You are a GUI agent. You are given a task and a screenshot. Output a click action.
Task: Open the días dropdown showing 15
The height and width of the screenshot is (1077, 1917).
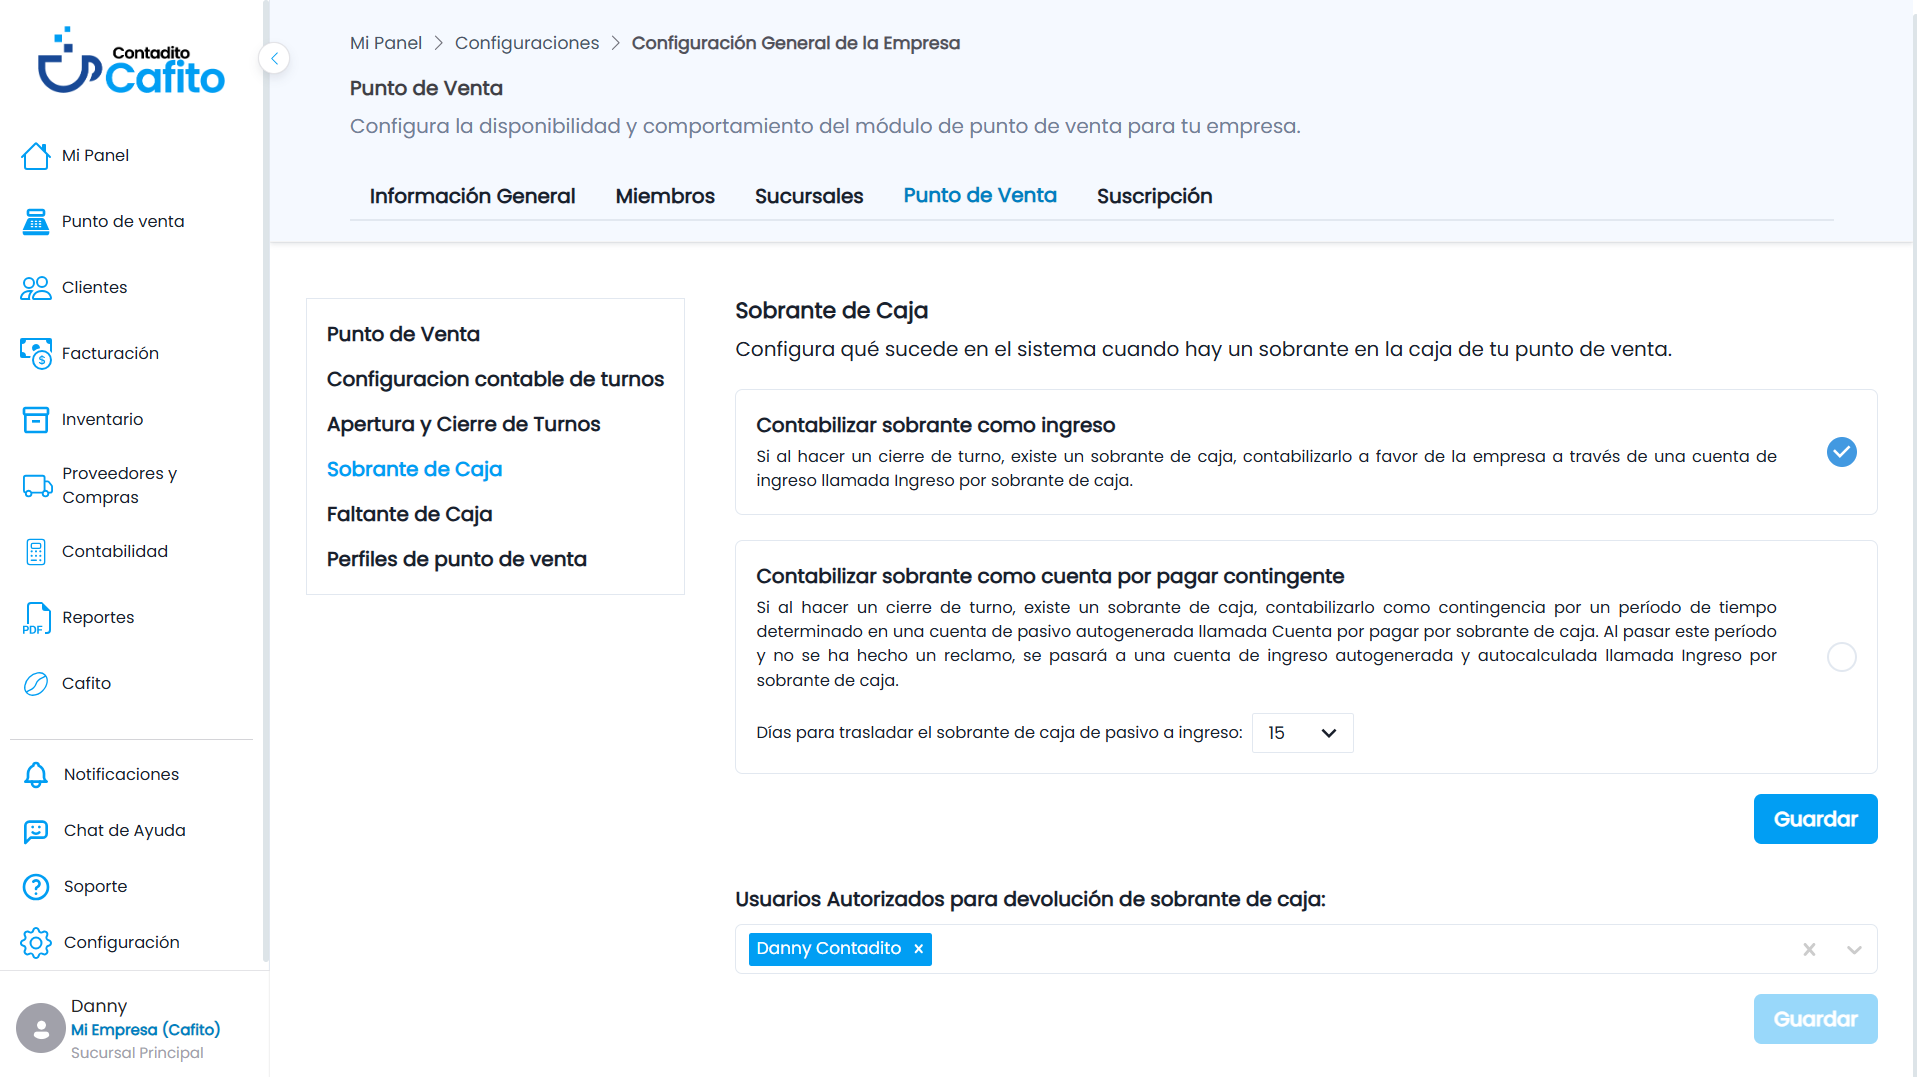point(1302,733)
